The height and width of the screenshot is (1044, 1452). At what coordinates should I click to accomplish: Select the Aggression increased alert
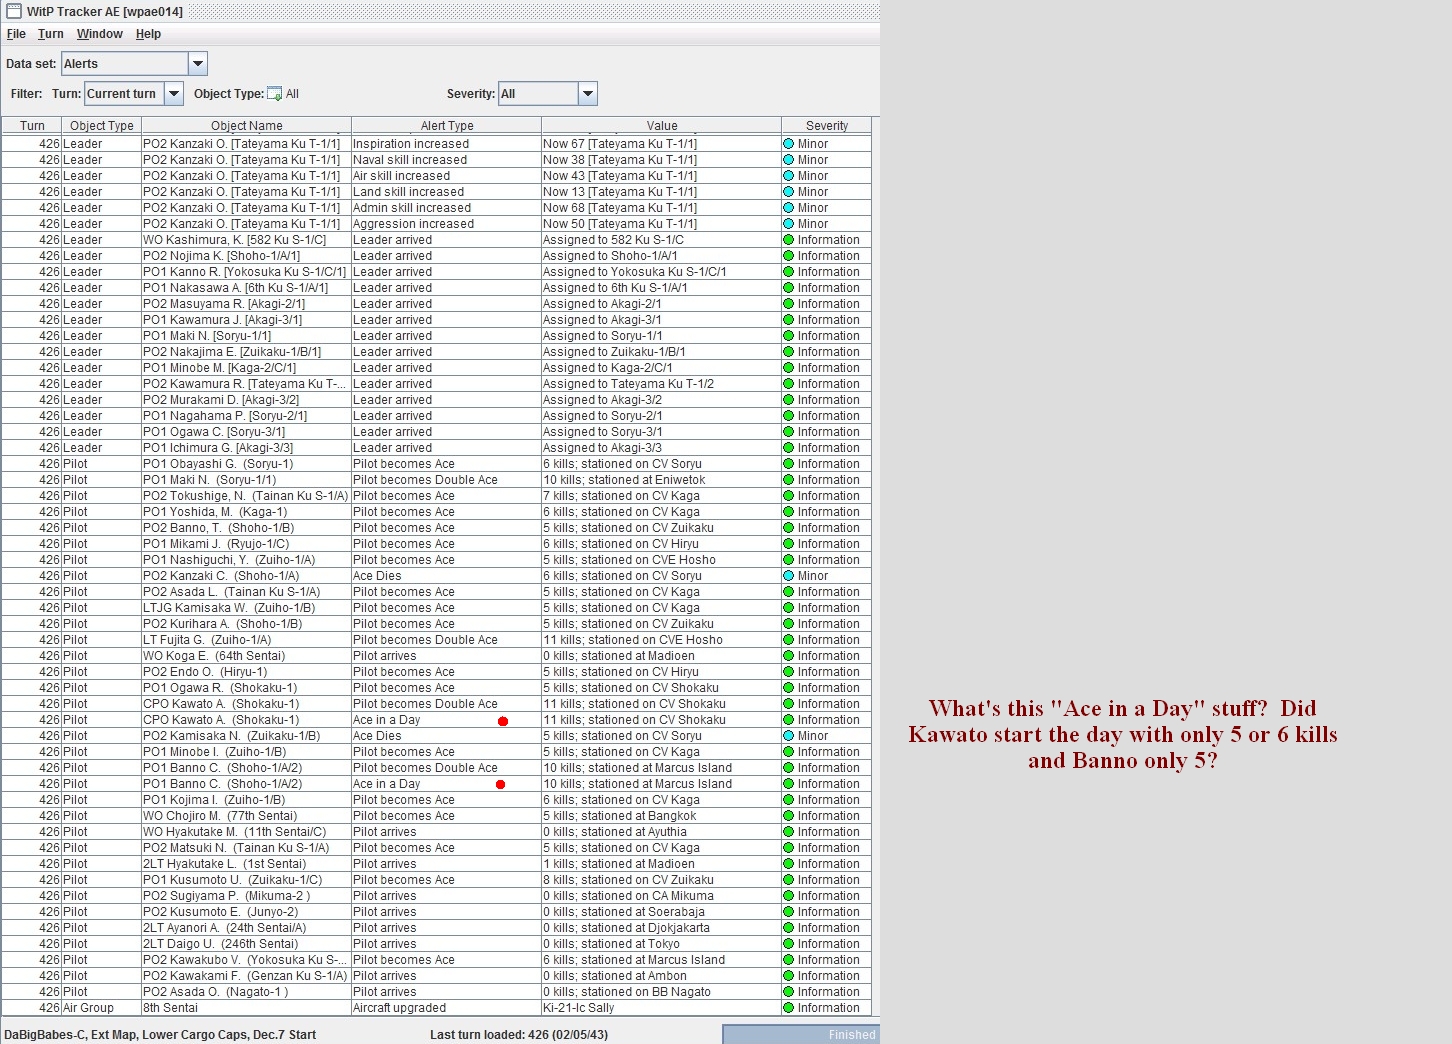coord(436,224)
